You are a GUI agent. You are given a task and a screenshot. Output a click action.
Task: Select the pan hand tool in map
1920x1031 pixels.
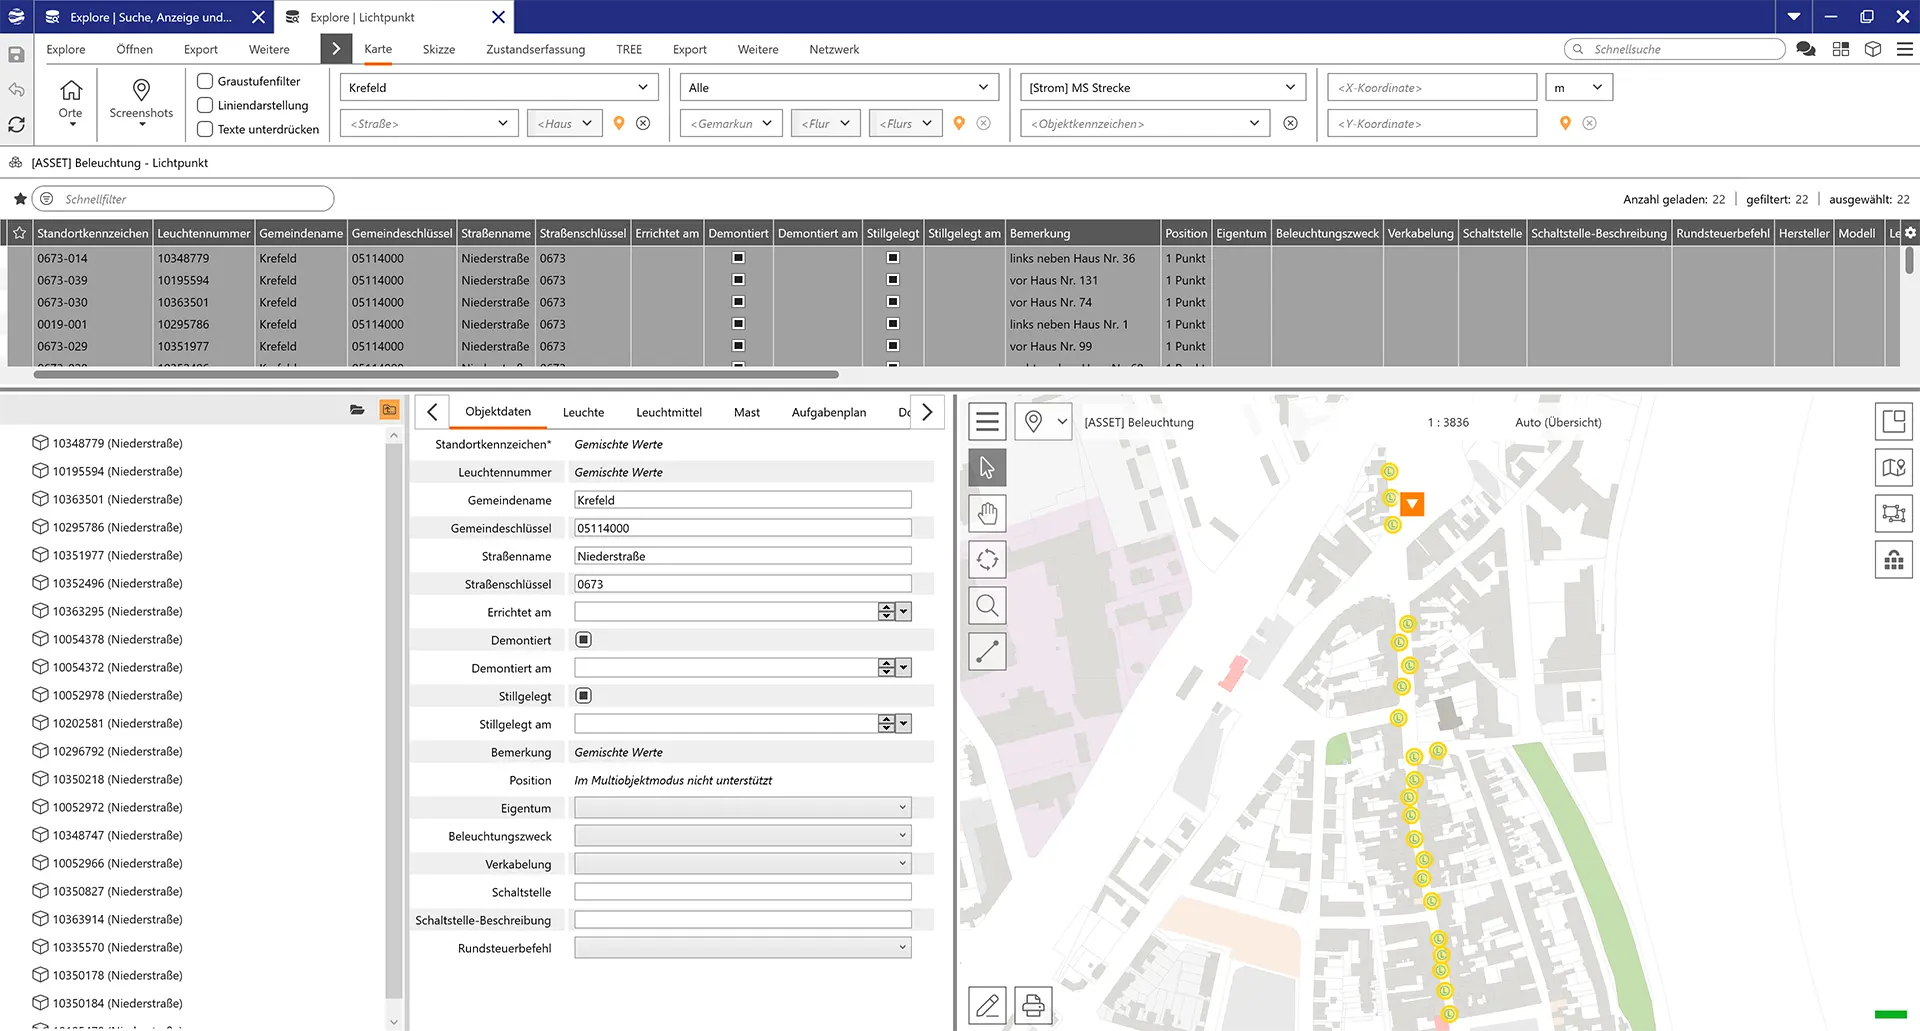(x=987, y=514)
